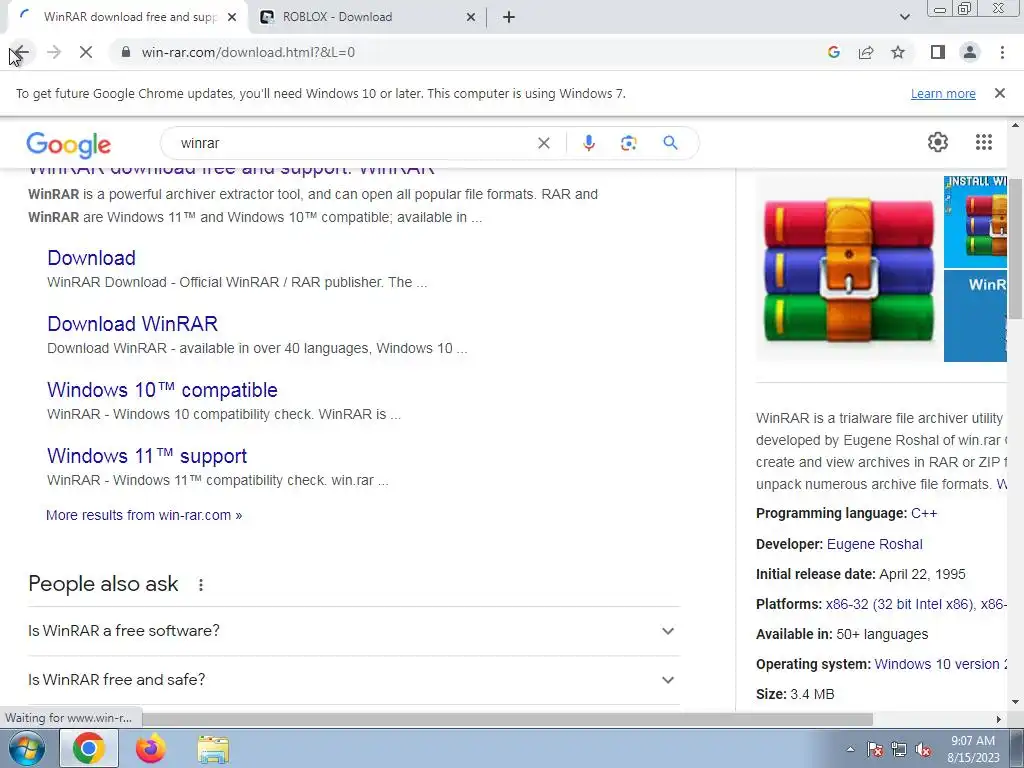Click the horizontal scrollbar right arrow
The width and height of the screenshot is (1024, 768).
click(x=999, y=719)
